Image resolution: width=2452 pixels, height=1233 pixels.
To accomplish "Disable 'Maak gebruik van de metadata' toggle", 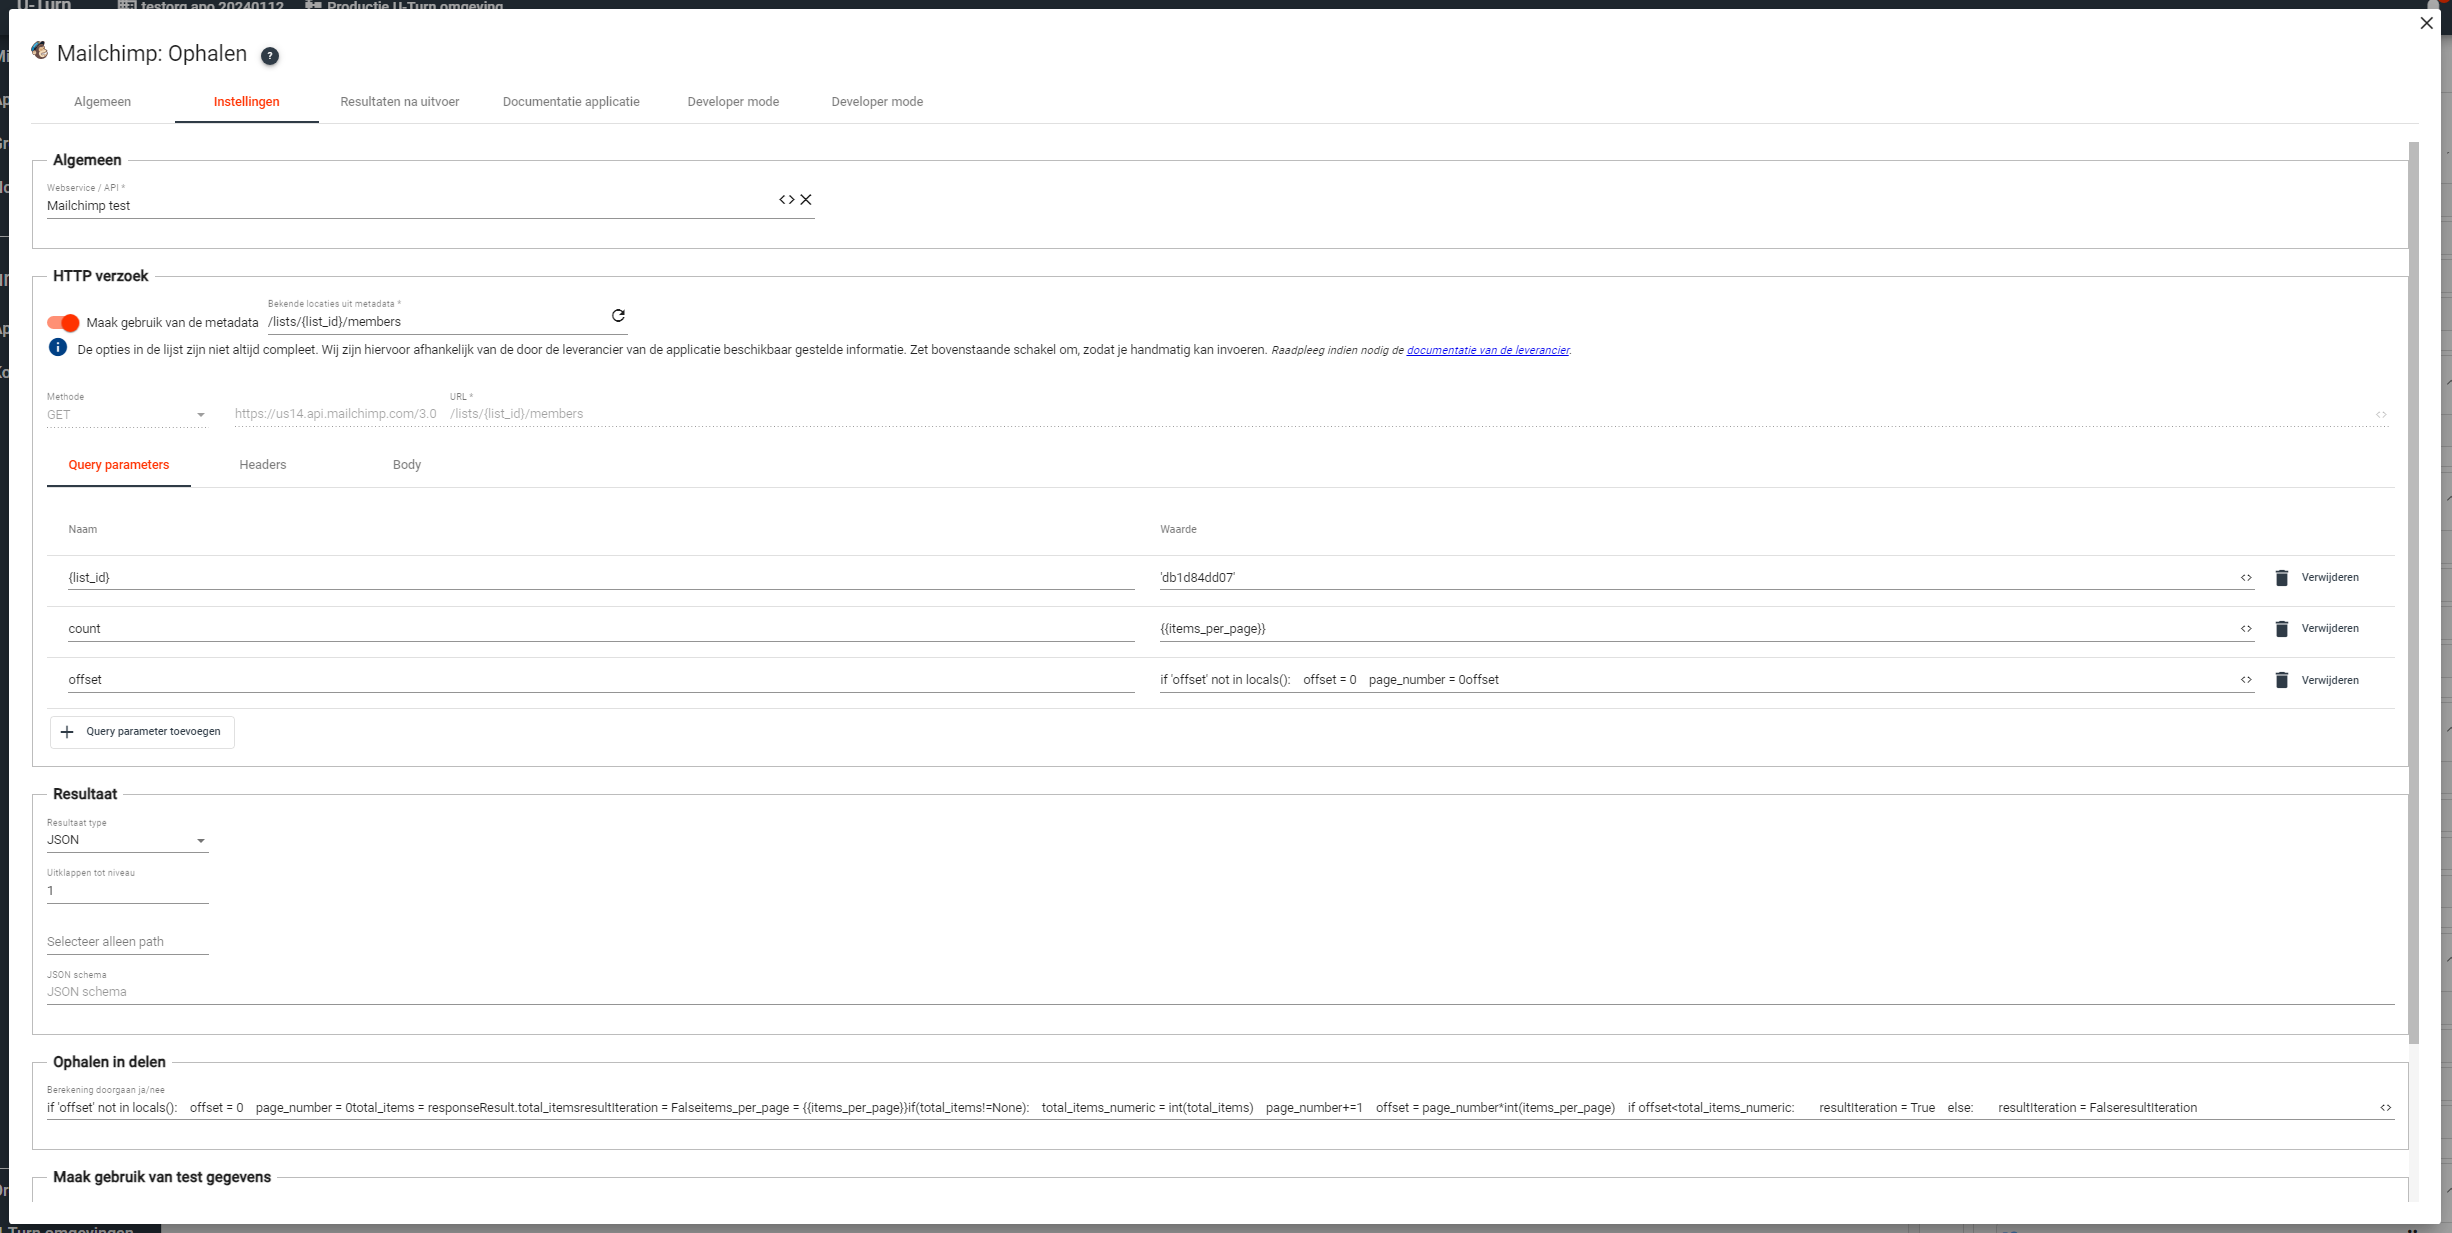I will point(63,322).
